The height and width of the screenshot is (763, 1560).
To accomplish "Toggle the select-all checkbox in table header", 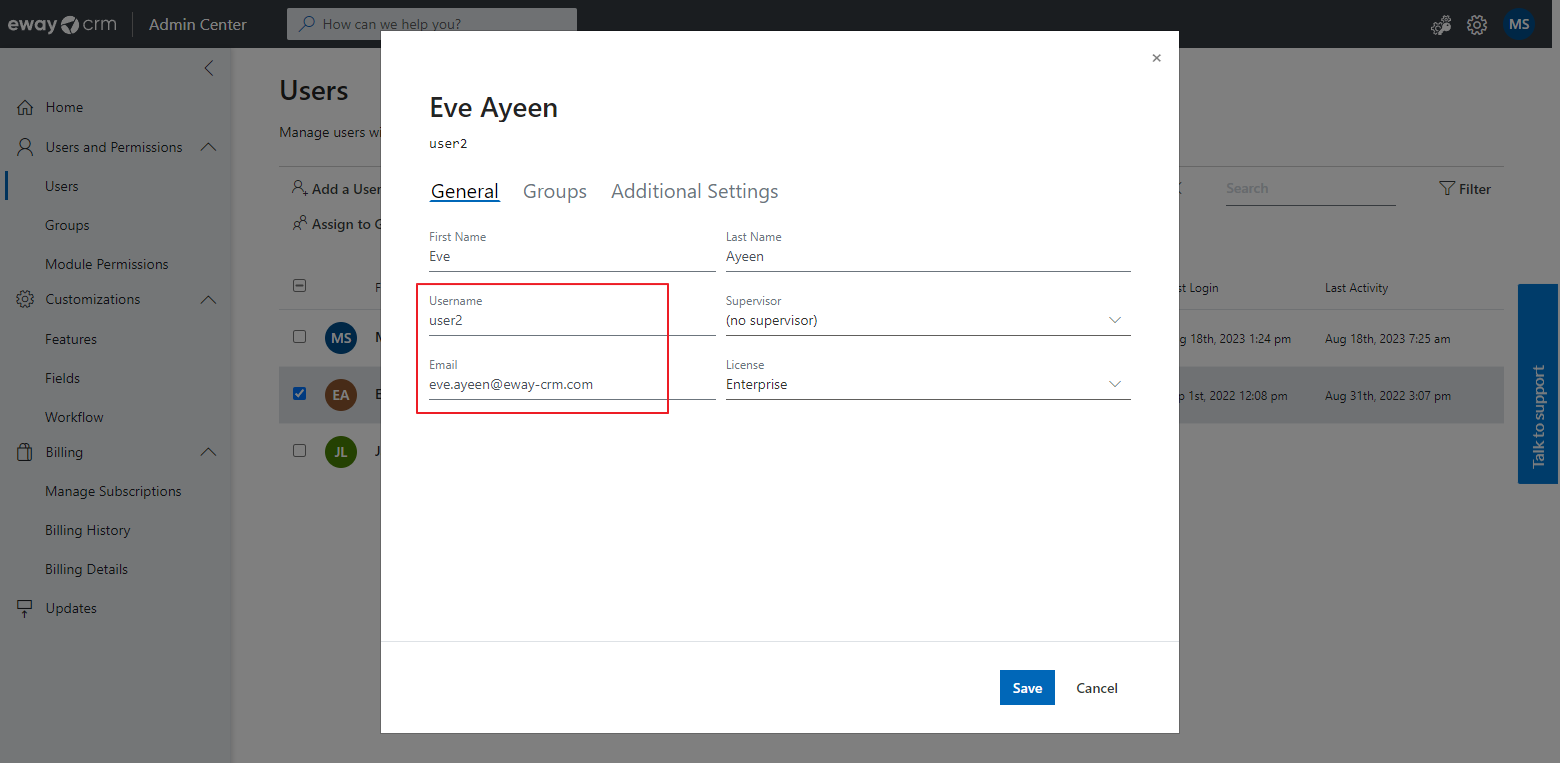I will (x=299, y=286).
